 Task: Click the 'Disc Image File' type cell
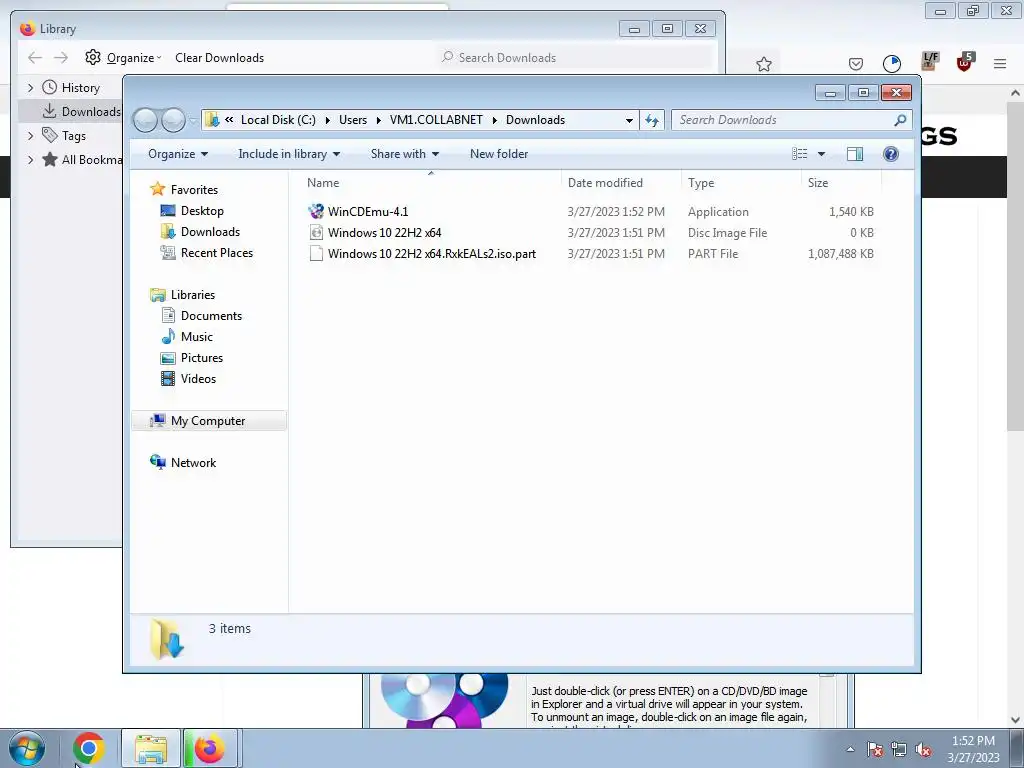[x=727, y=232]
